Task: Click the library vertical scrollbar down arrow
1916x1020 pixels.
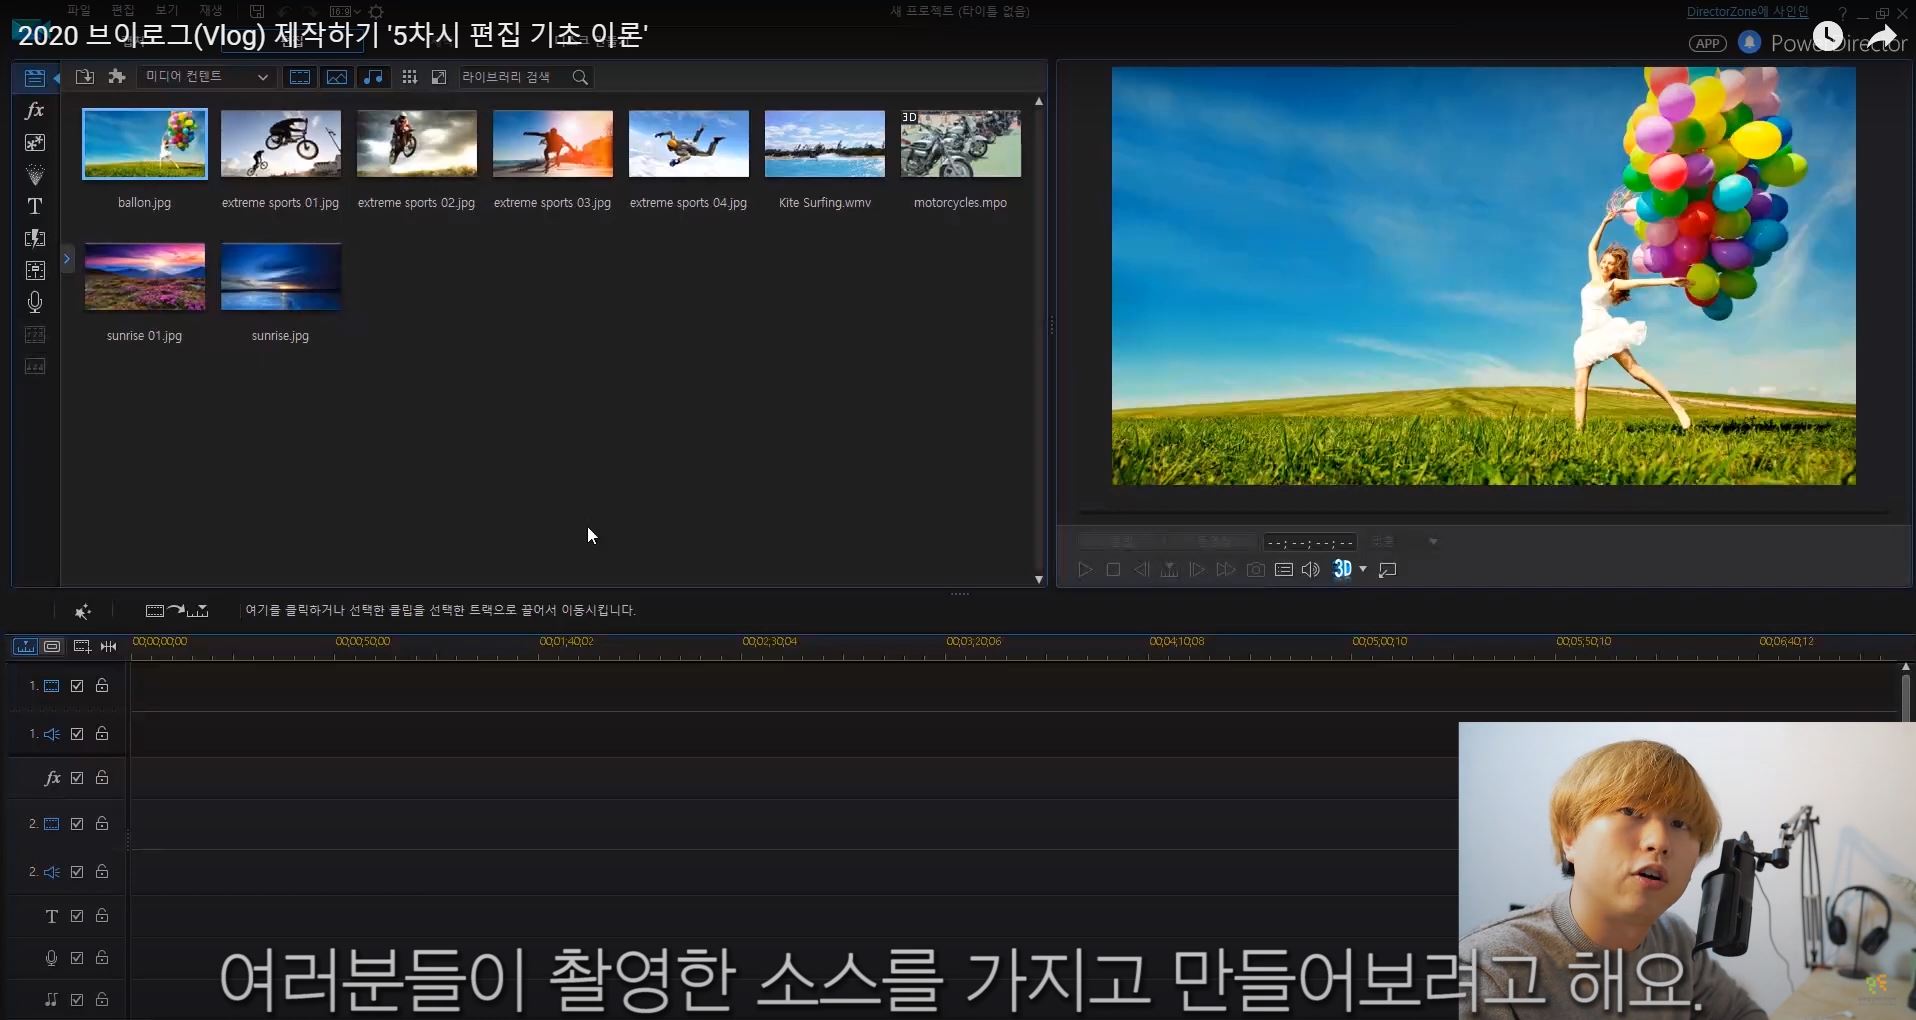Action: [1039, 579]
